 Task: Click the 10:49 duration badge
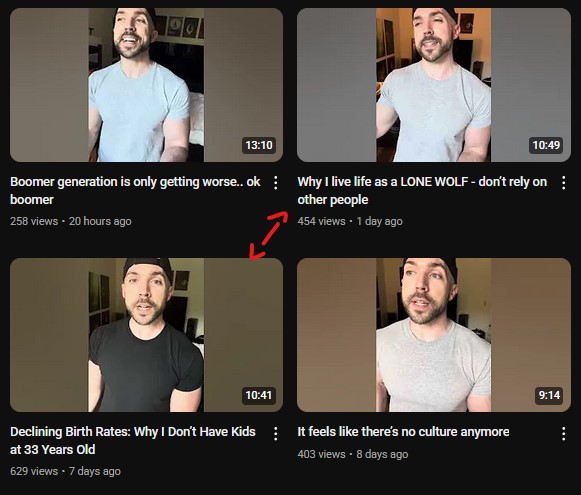click(546, 145)
